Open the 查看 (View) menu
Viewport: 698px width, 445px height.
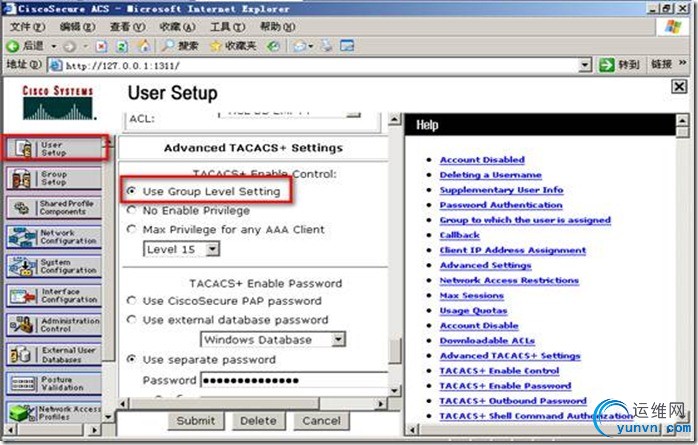[x=128, y=27]
